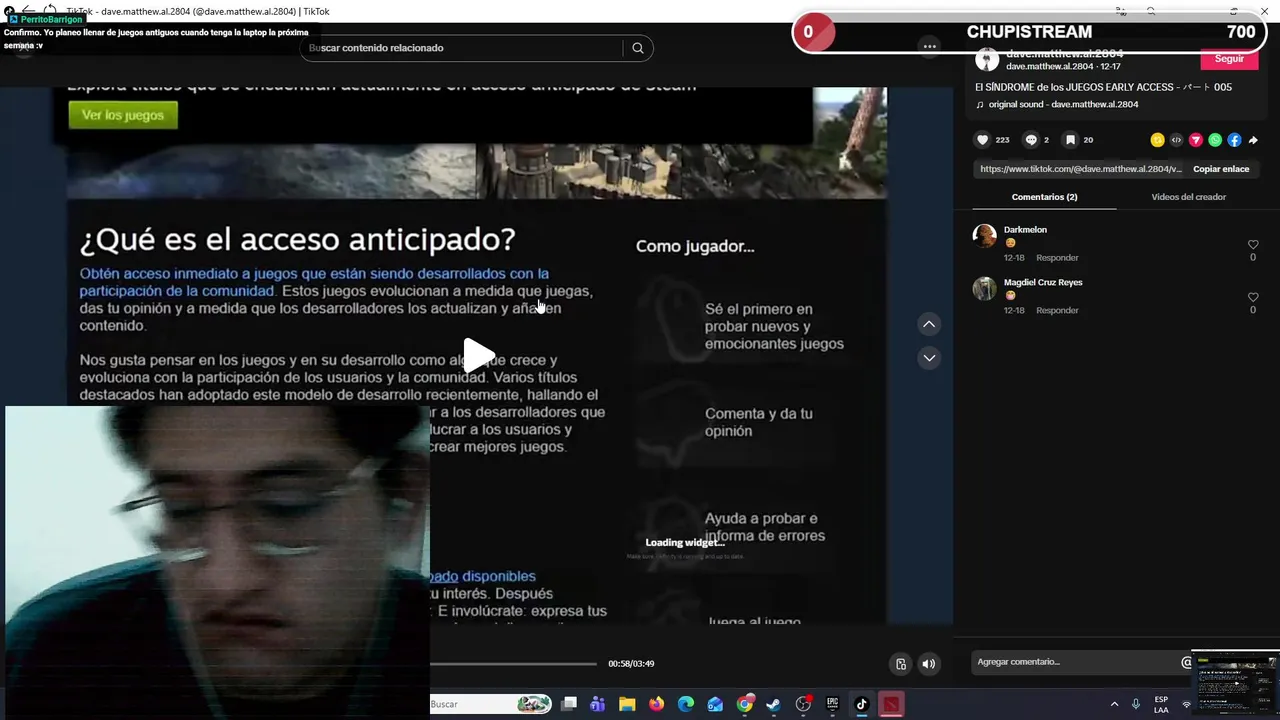The image size is (1280, 720).
Task: Save the video with the bookmark icon
Action: [x=1070, y=140]
